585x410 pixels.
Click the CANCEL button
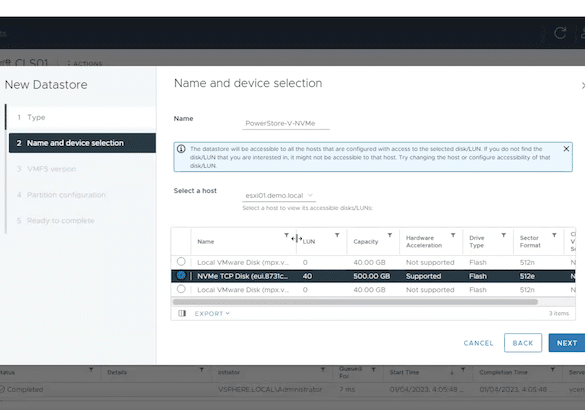point(478,343)
